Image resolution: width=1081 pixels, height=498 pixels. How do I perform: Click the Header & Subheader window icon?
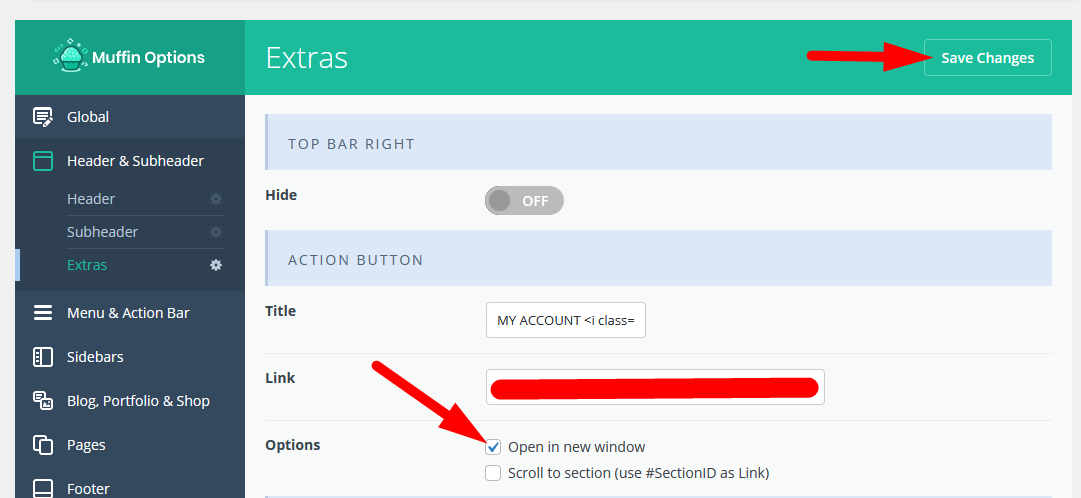[43, 161]
